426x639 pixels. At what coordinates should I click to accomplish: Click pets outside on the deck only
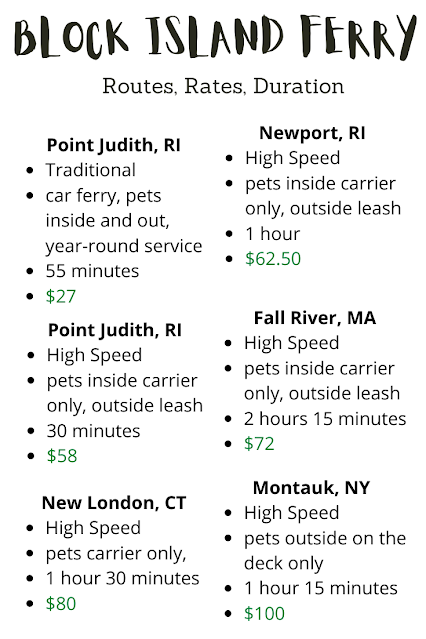(325, 551)
